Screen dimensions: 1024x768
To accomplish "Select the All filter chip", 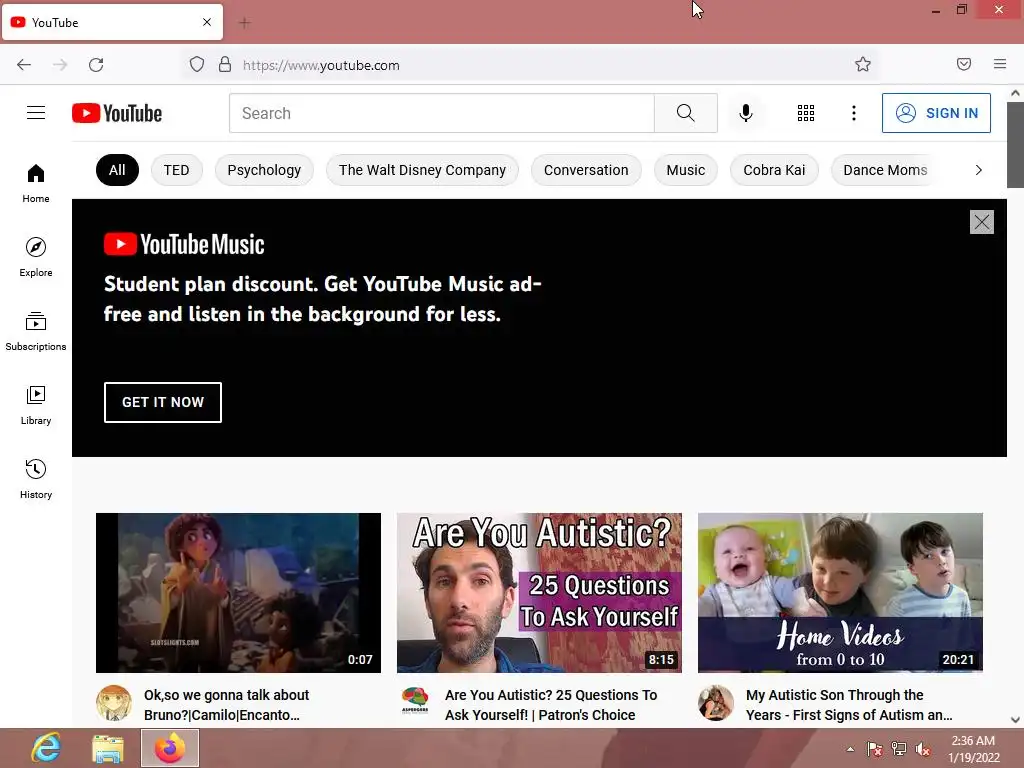I will 118,170.
